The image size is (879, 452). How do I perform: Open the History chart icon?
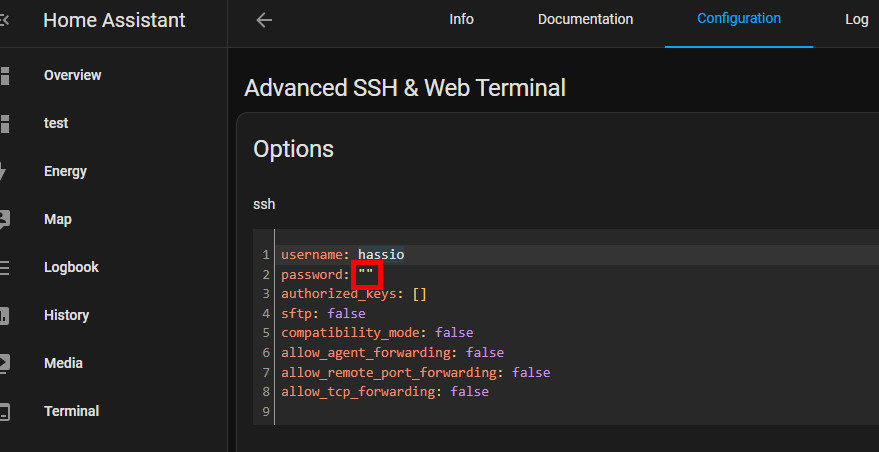4,316
